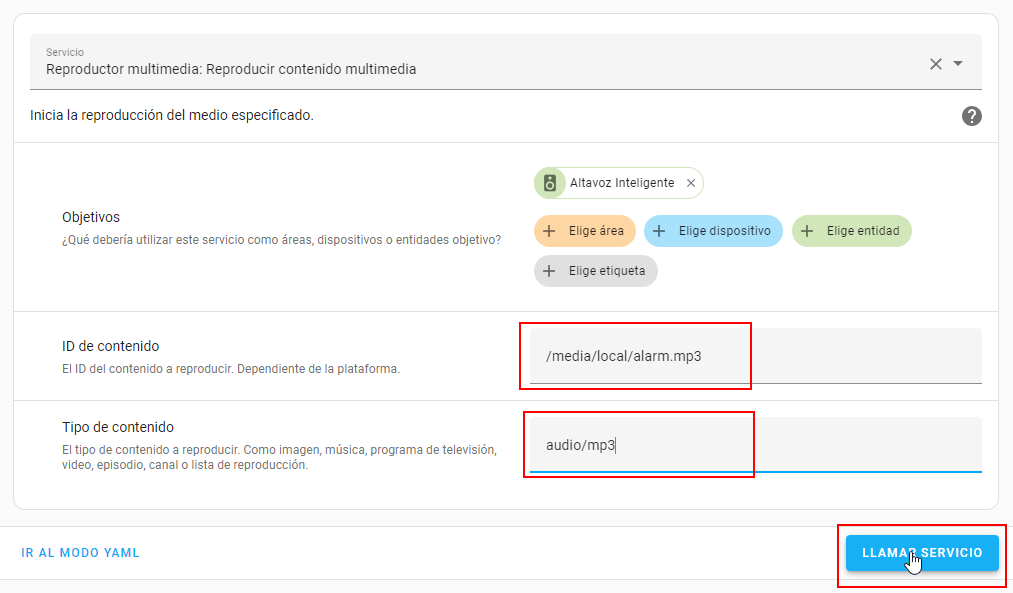Expand the Servicio dropdown arrow

click(958, 64)
